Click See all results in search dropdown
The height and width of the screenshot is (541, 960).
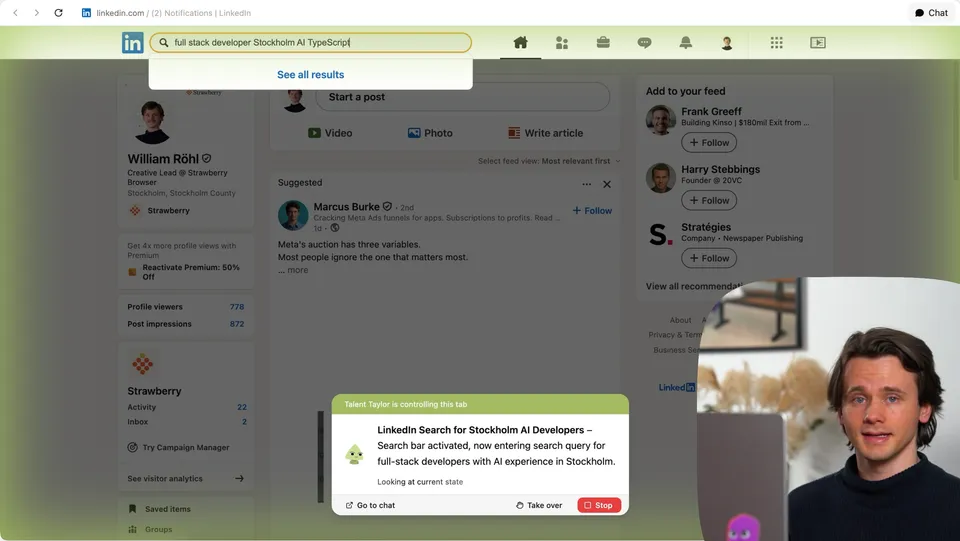pyautogui.click(x=310, y=75)
